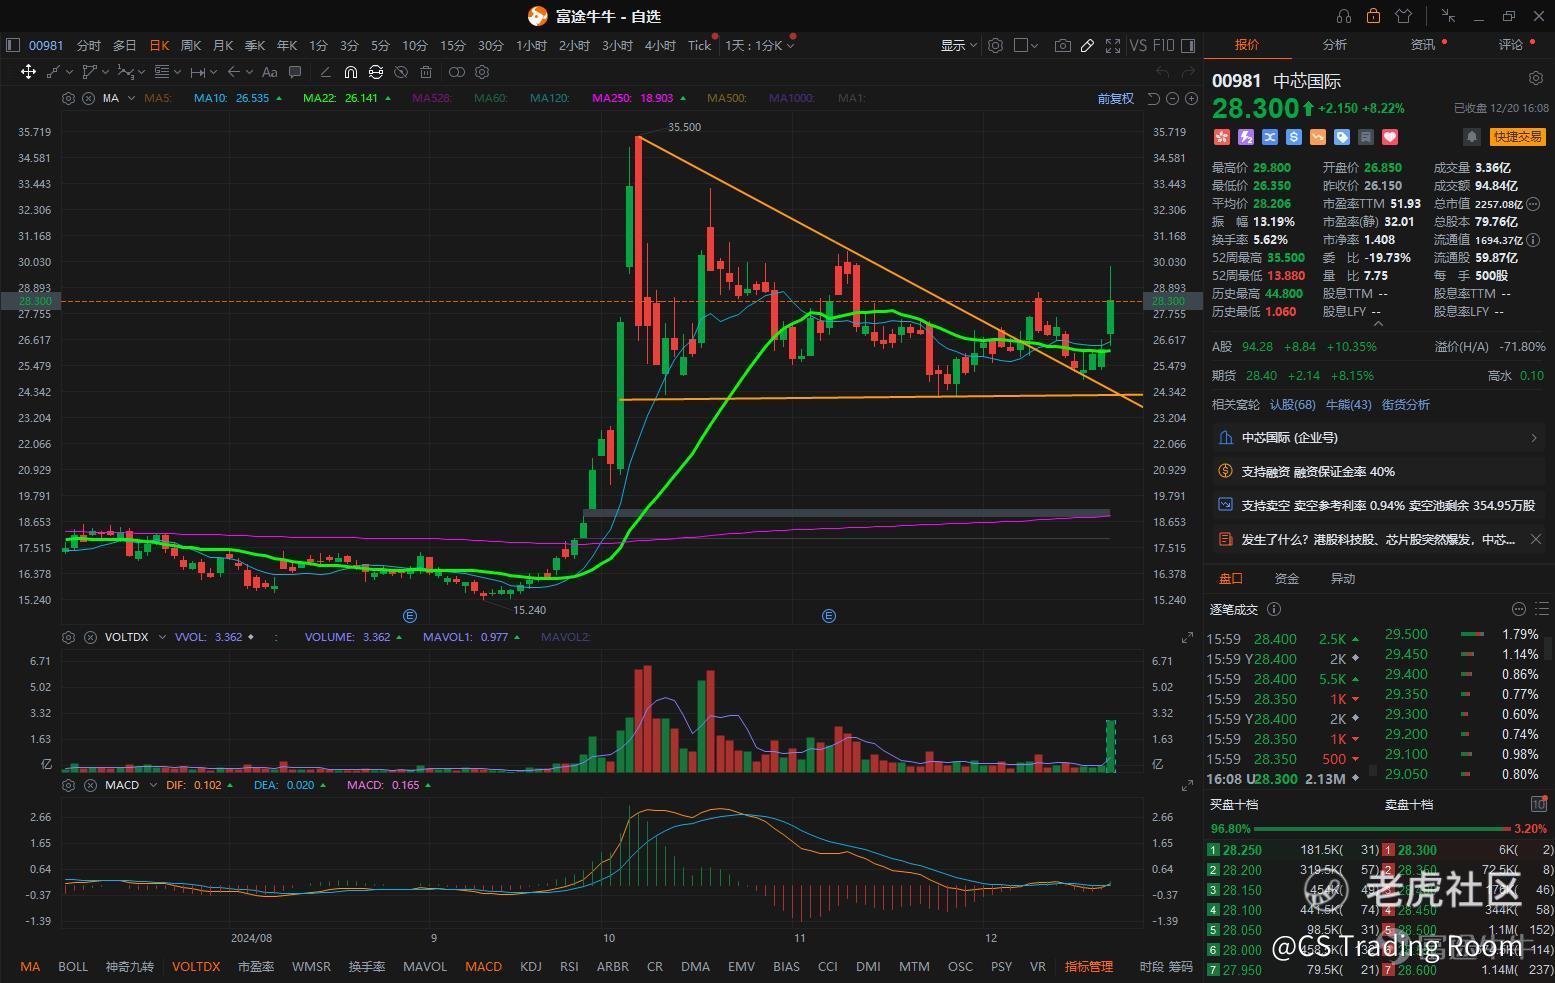Click the orange lock icon
The width and height of the screenshot is (1555, 983).
pyautogui.click(x=1373, y=16)
